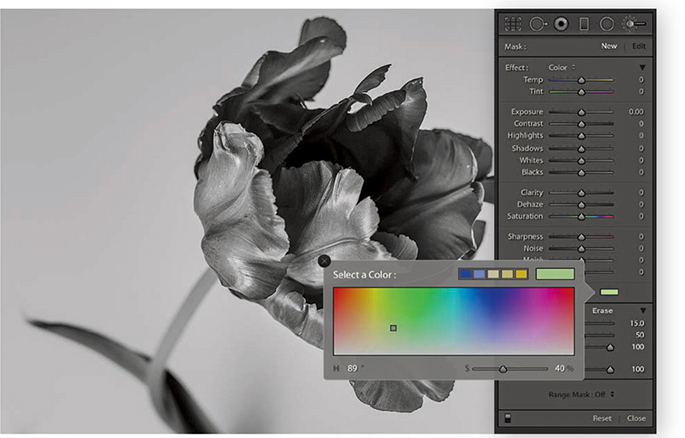The image size is (685, 438).
Task: Select the Adjustment Brush tool
Action: click(x=634, y=24)
